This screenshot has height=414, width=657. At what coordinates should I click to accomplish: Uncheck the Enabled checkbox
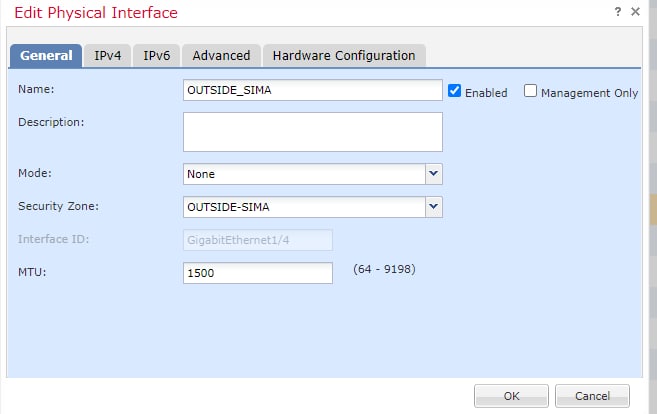pos(454,91)
